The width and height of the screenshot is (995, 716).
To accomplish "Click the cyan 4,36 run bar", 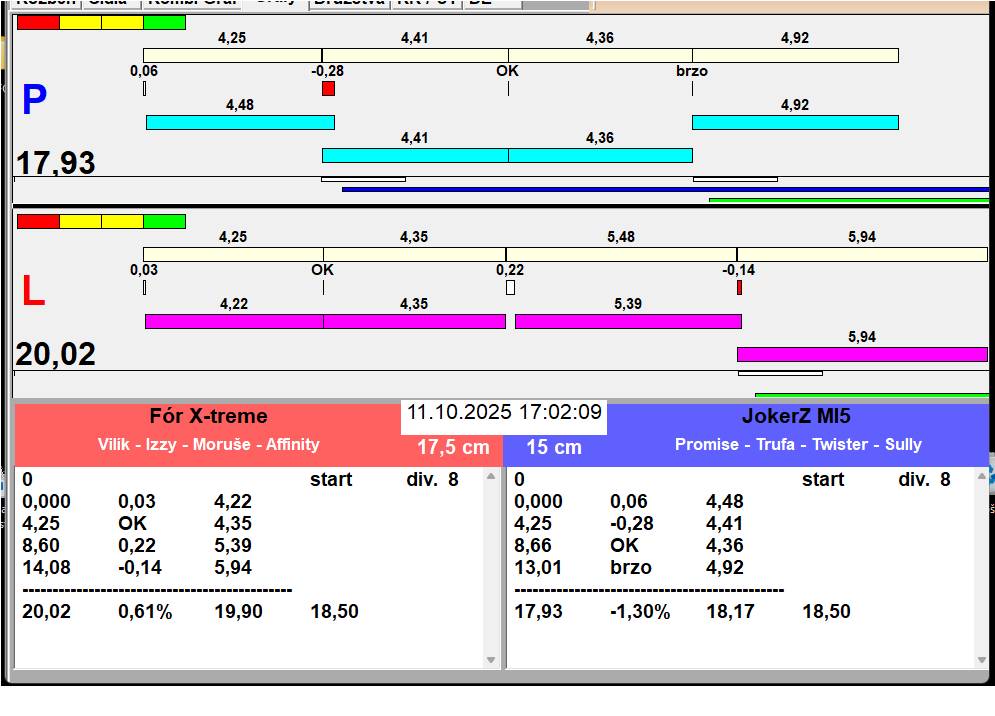I will (600, 156).
